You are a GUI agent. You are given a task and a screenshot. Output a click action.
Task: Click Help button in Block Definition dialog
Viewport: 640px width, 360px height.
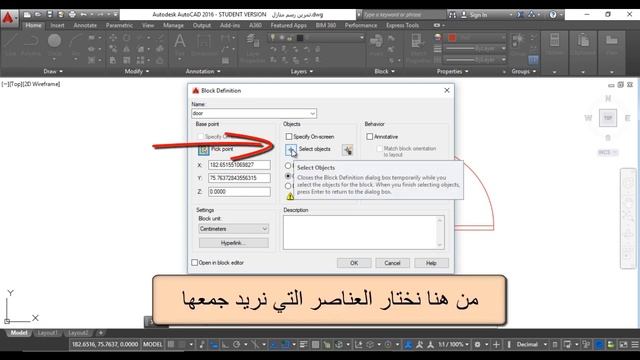tap(431, 263)
